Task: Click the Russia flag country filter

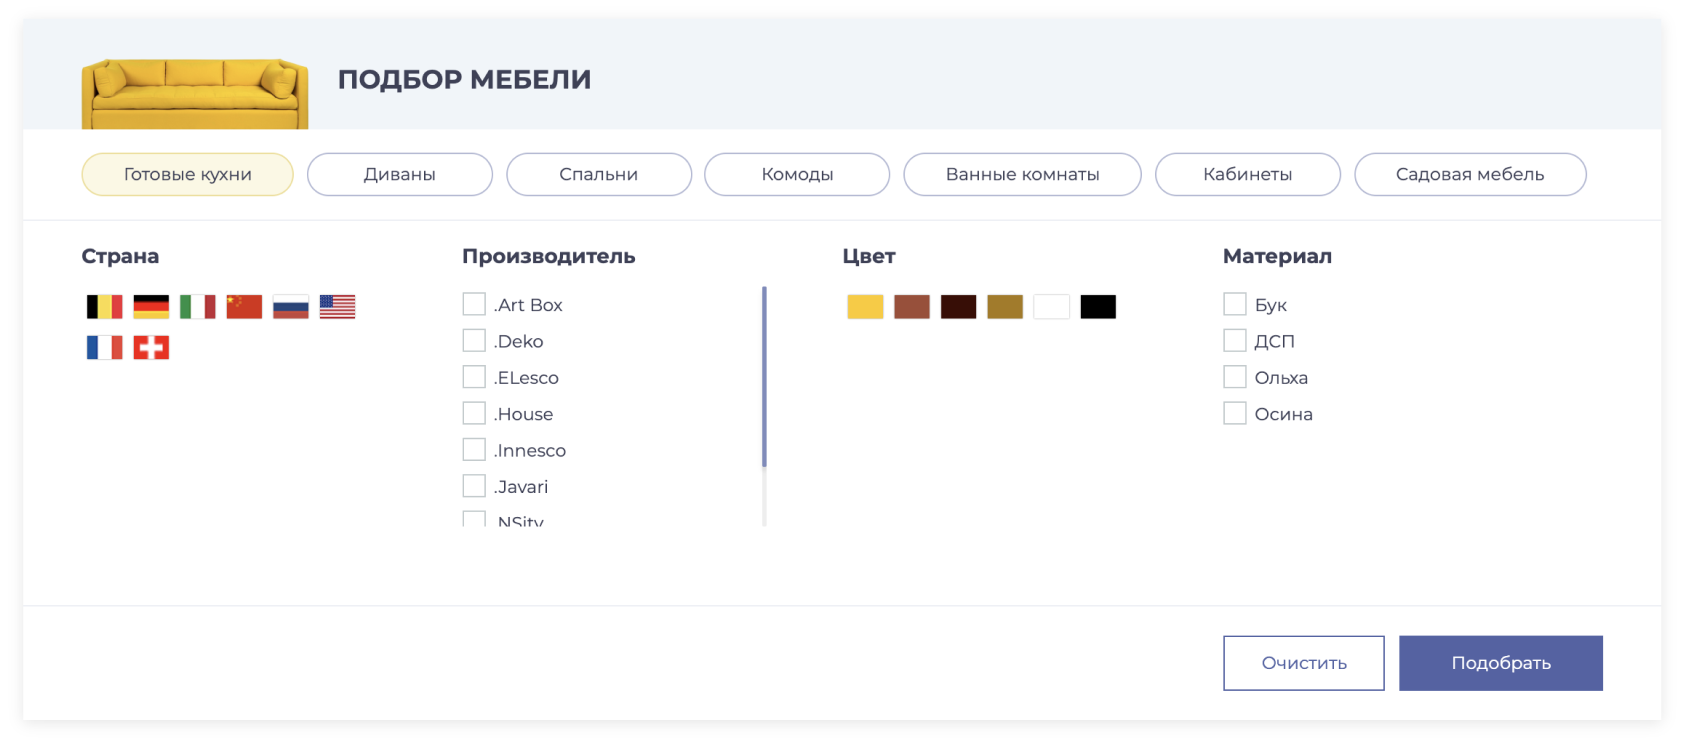Action: click(290, 307)
